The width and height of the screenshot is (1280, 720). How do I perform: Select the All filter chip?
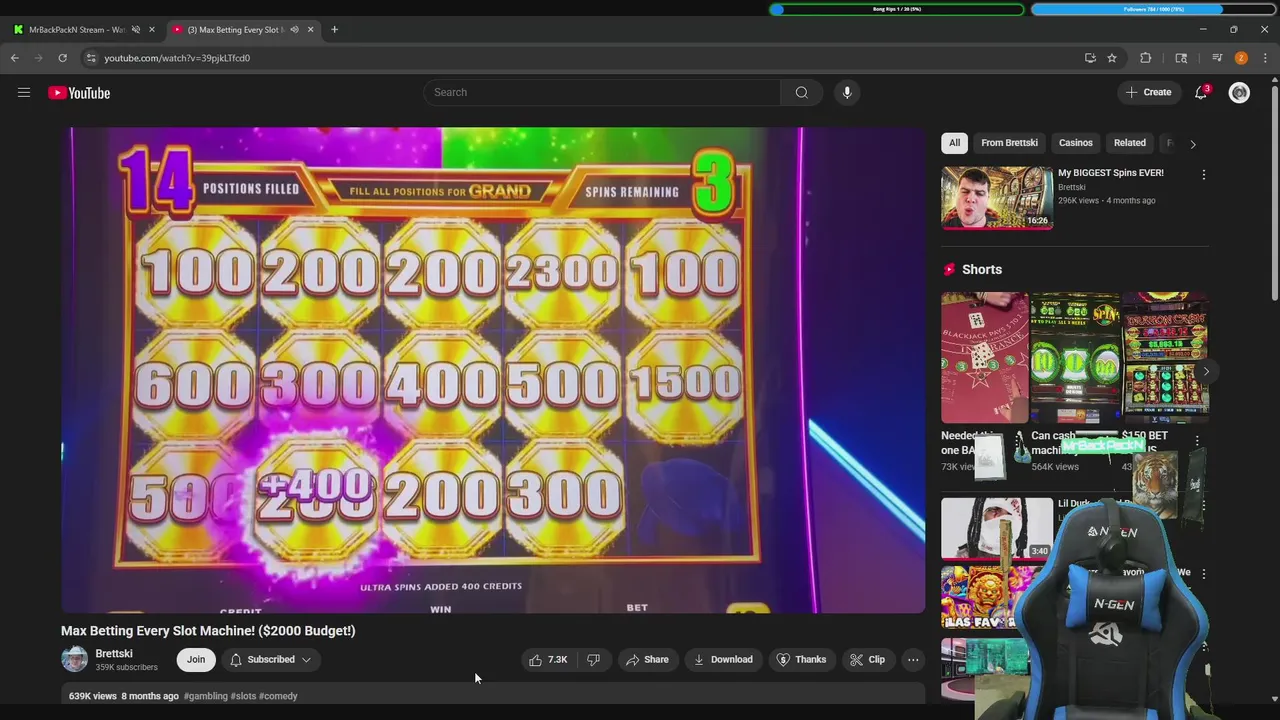click(954, 142)
